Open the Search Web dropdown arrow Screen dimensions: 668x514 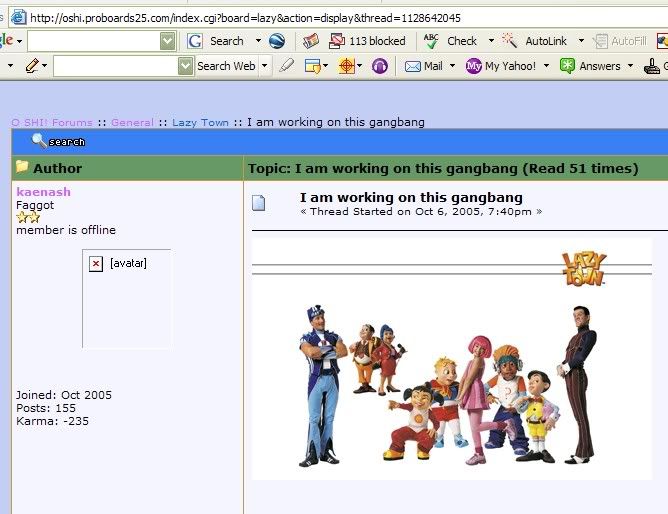click(x=265, y=66)
